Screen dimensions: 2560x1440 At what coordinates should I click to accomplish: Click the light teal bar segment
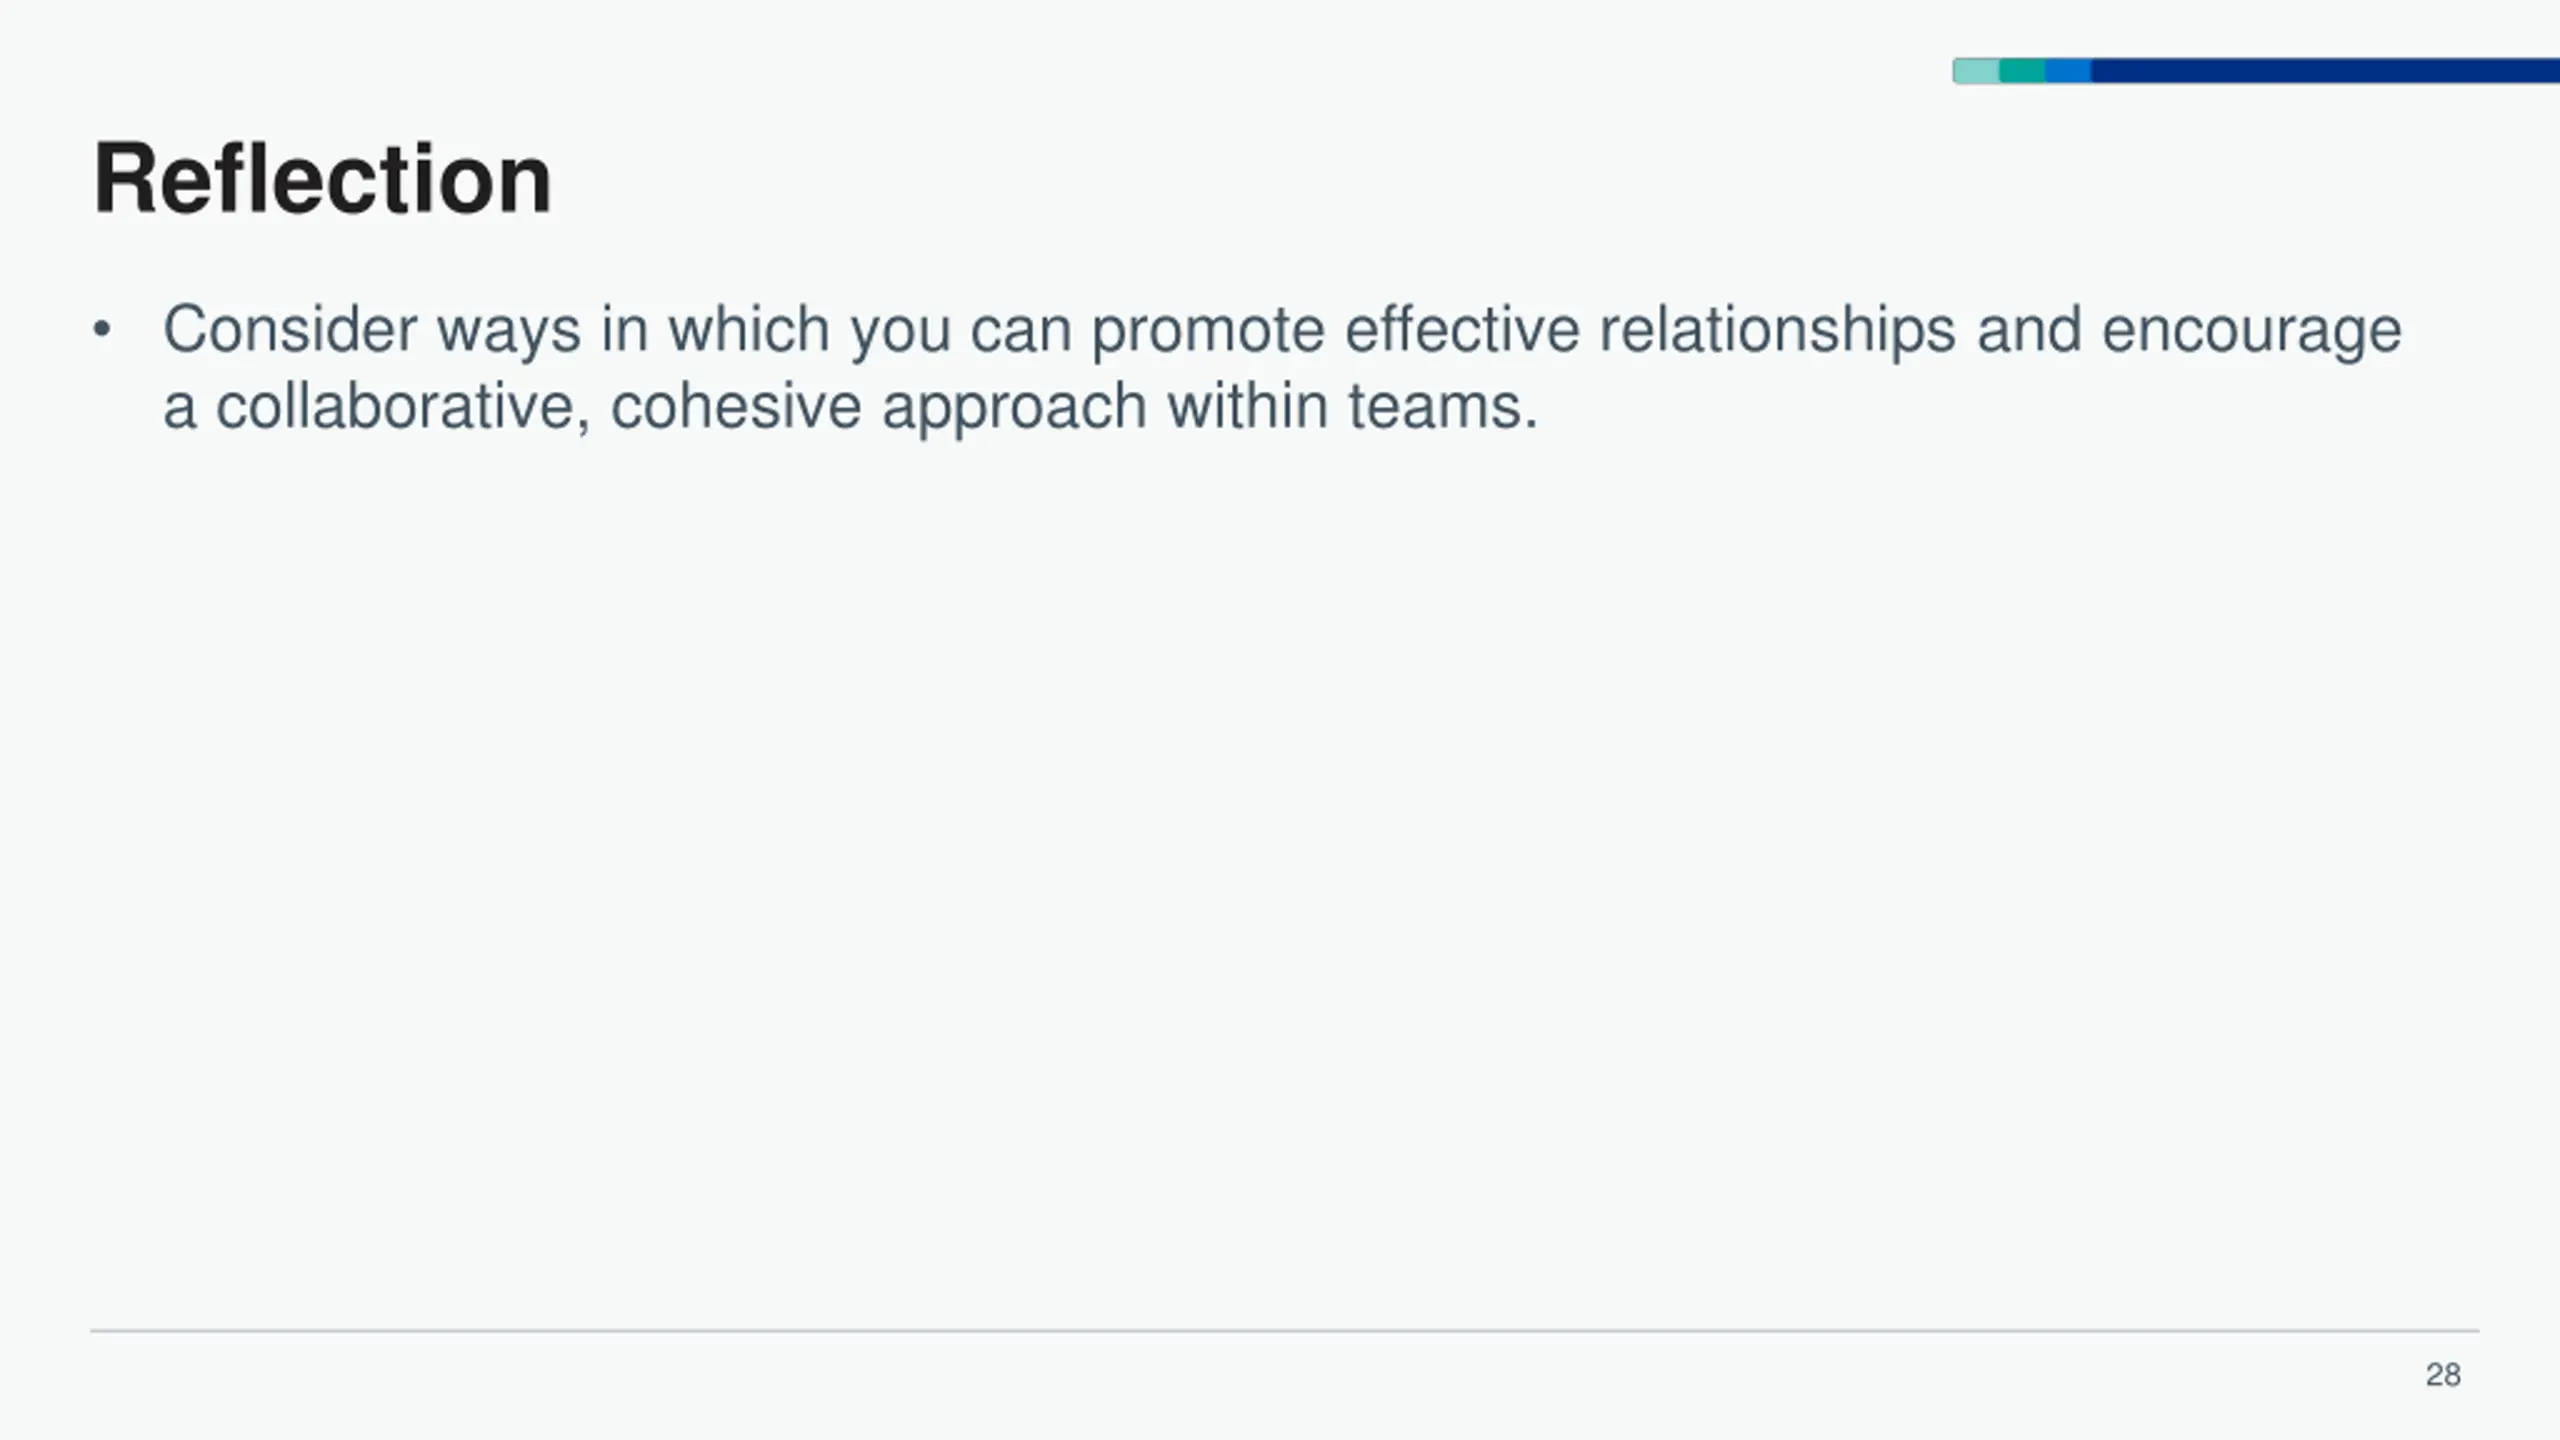click(1976, 71)
